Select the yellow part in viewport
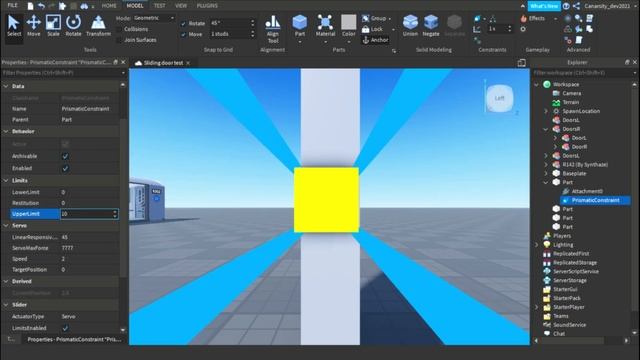Image resolution: width=640 pixels, height=360 pixels. click(x=326, y=200)
